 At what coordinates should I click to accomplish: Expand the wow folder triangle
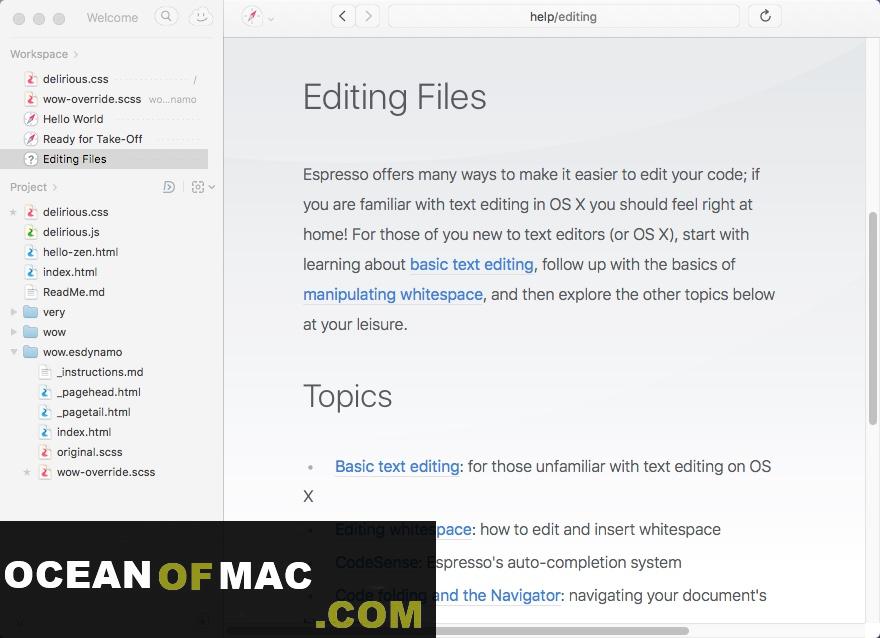point(13,332)
